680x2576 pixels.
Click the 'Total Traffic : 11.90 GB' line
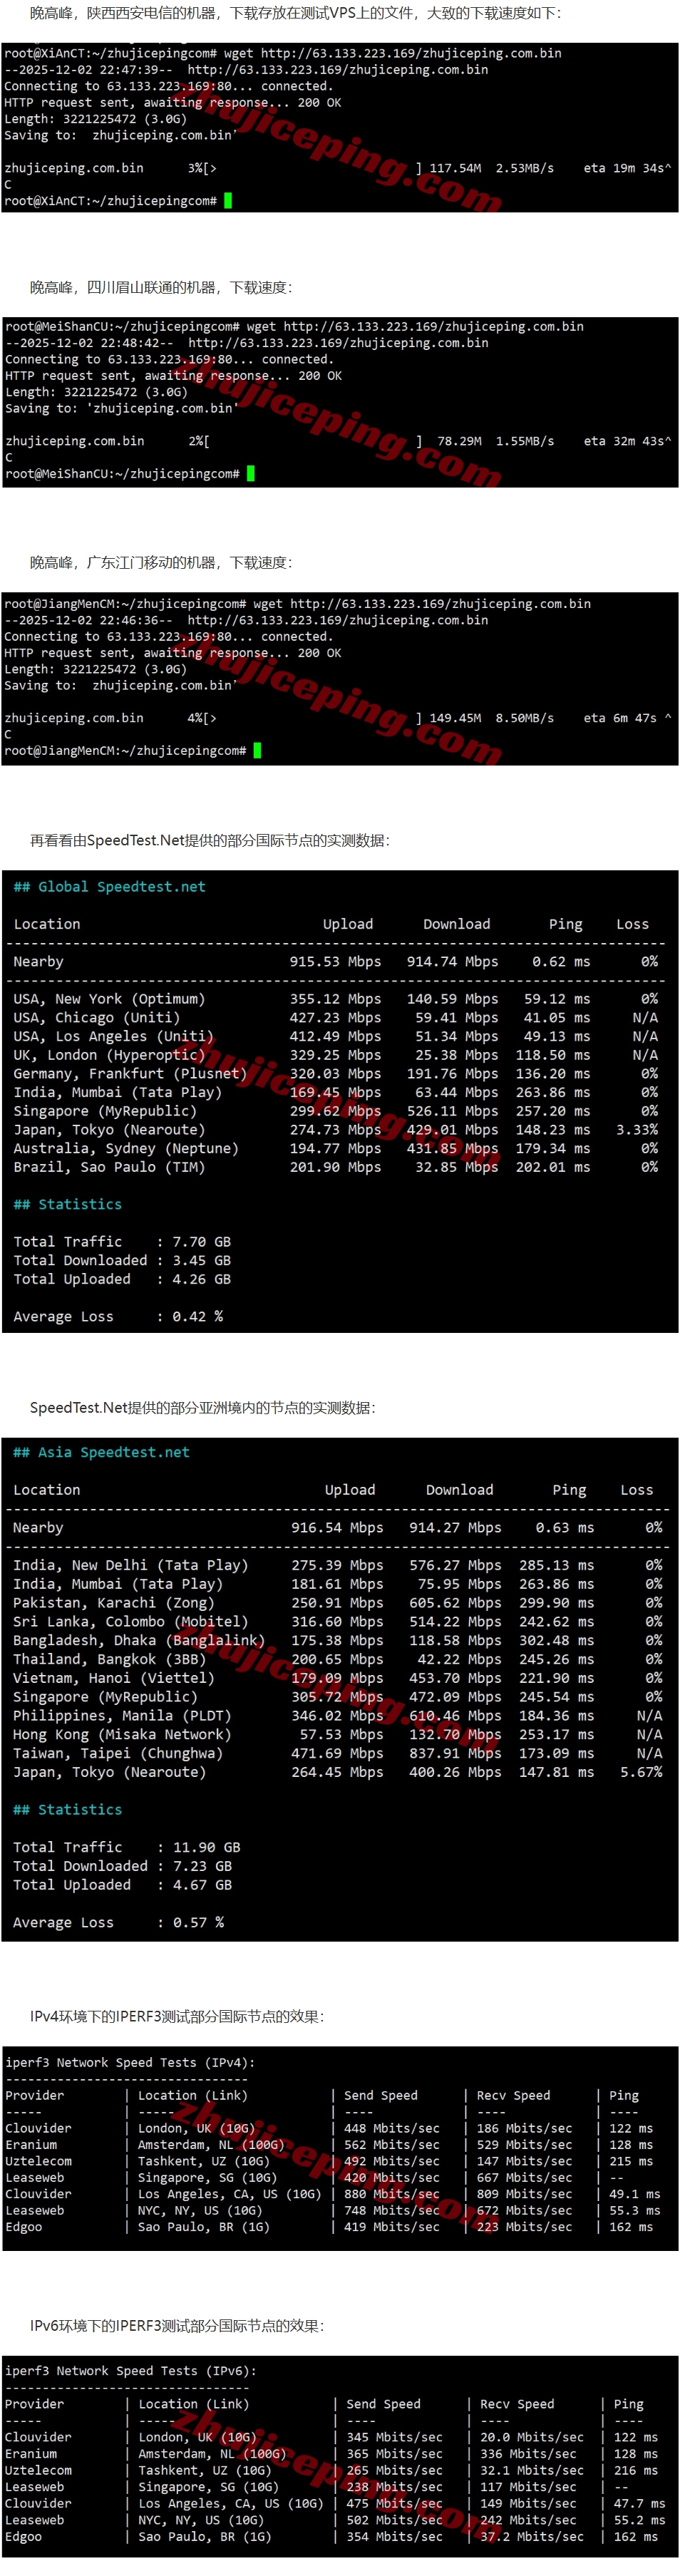click(x=126, y=1847)
